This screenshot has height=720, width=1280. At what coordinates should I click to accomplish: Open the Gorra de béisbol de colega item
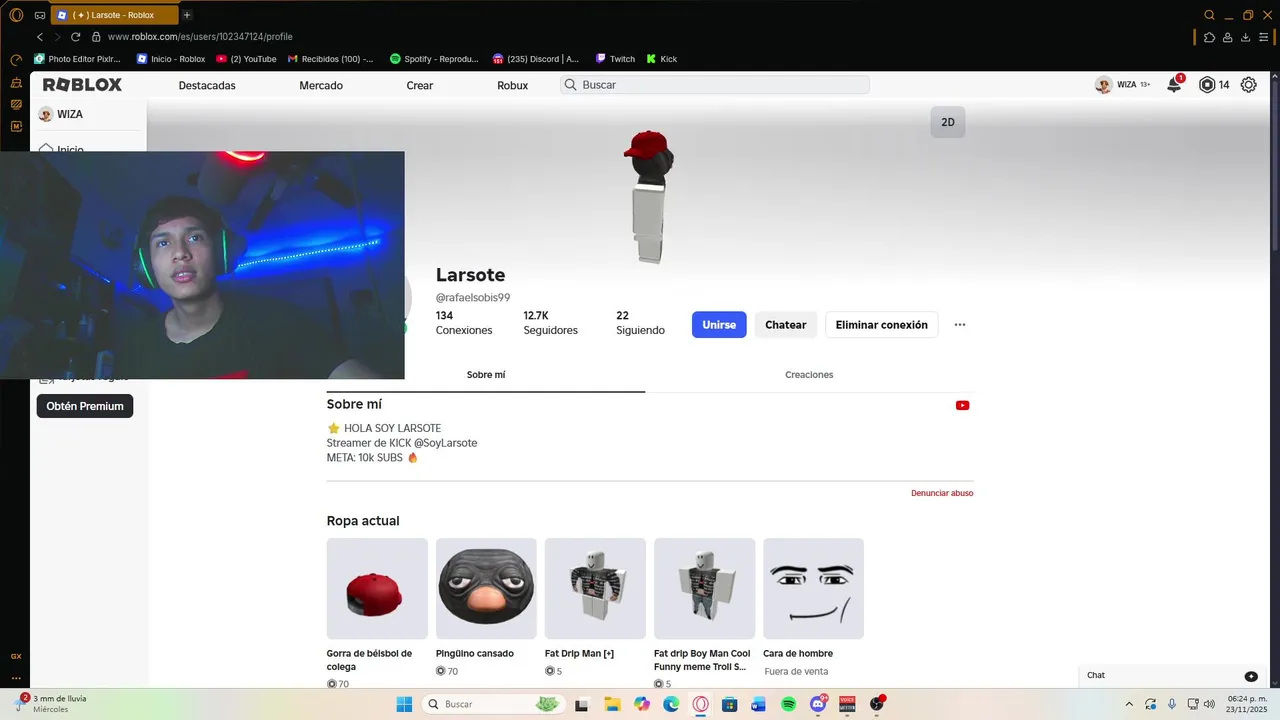pyautogui.click(x=377, y=589)
